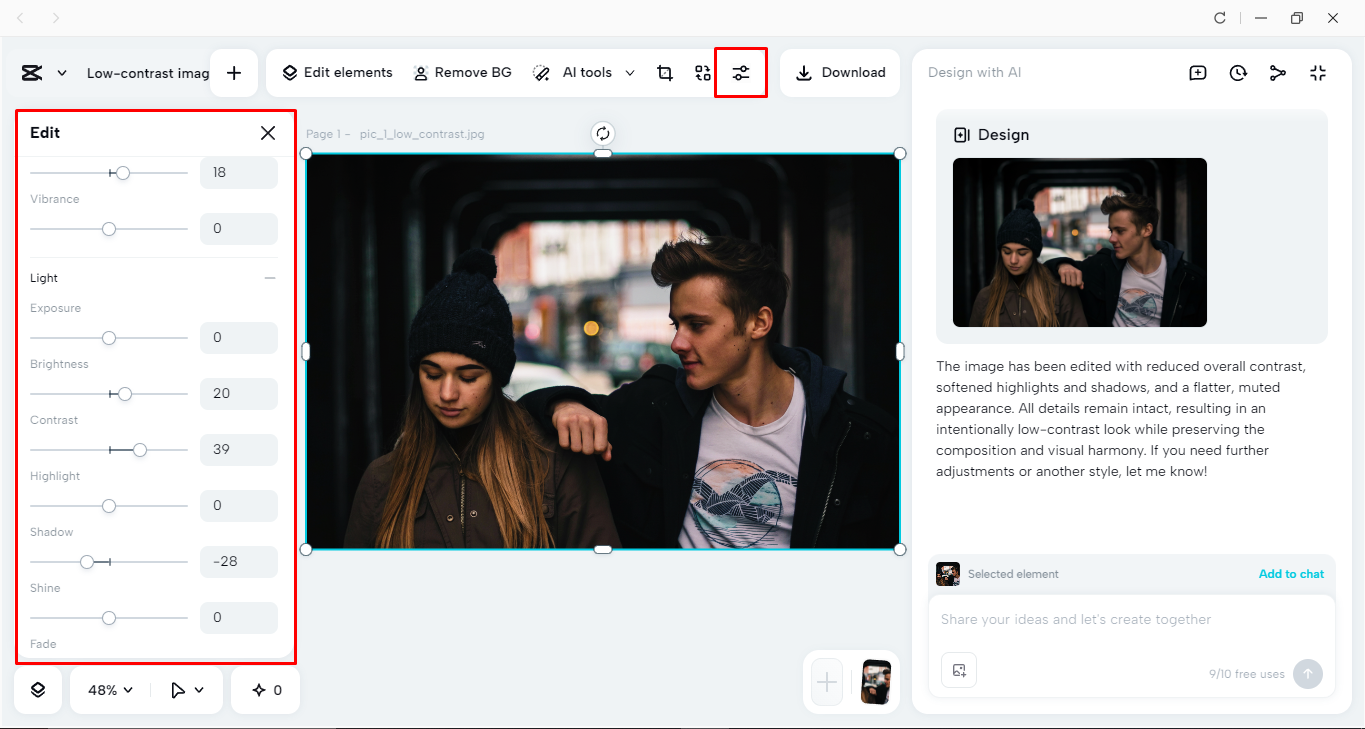Click the Vibrance value field

pos(239,229)
